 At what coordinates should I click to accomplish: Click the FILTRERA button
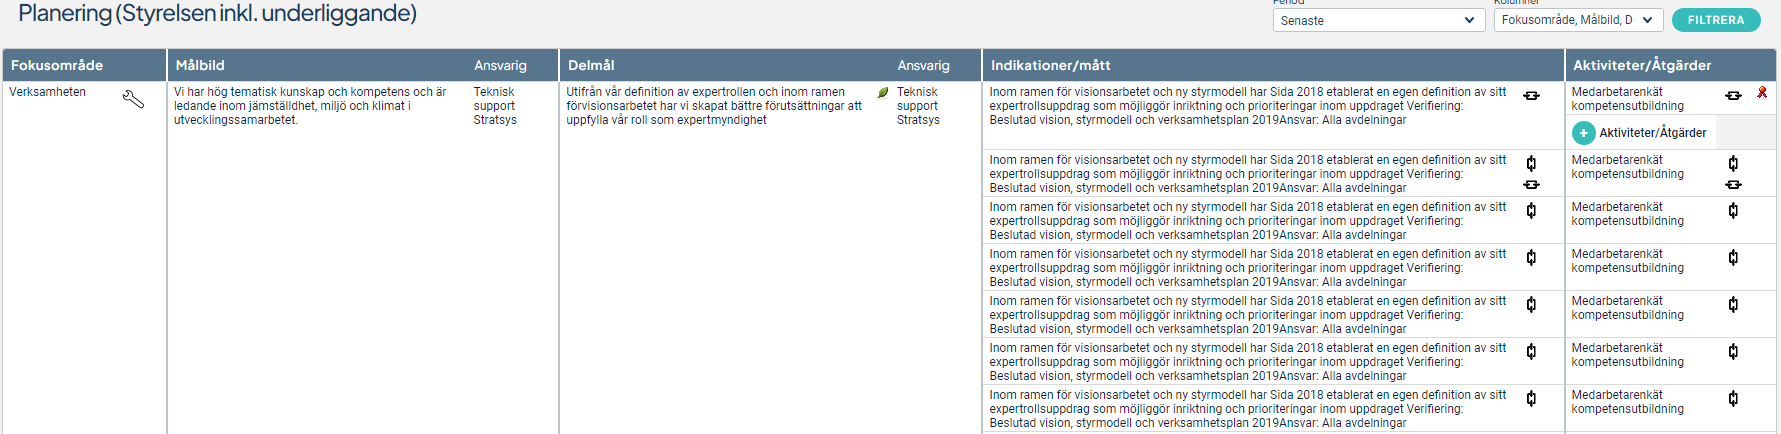[x=1715, y=20]
